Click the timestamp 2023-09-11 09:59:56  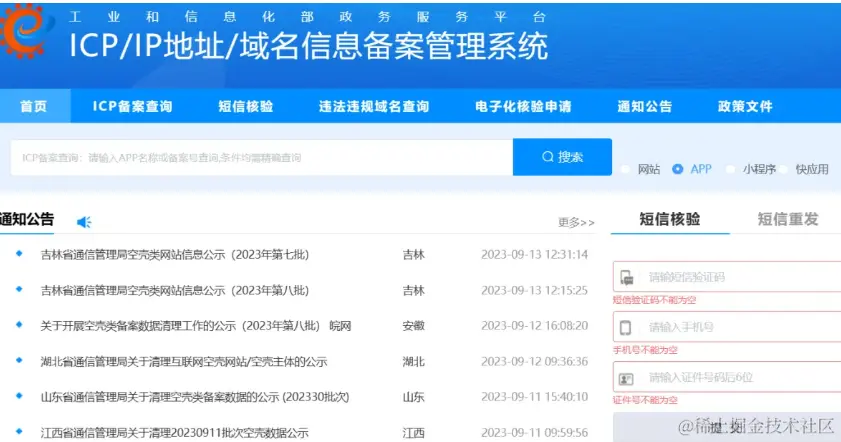point(535,432)
